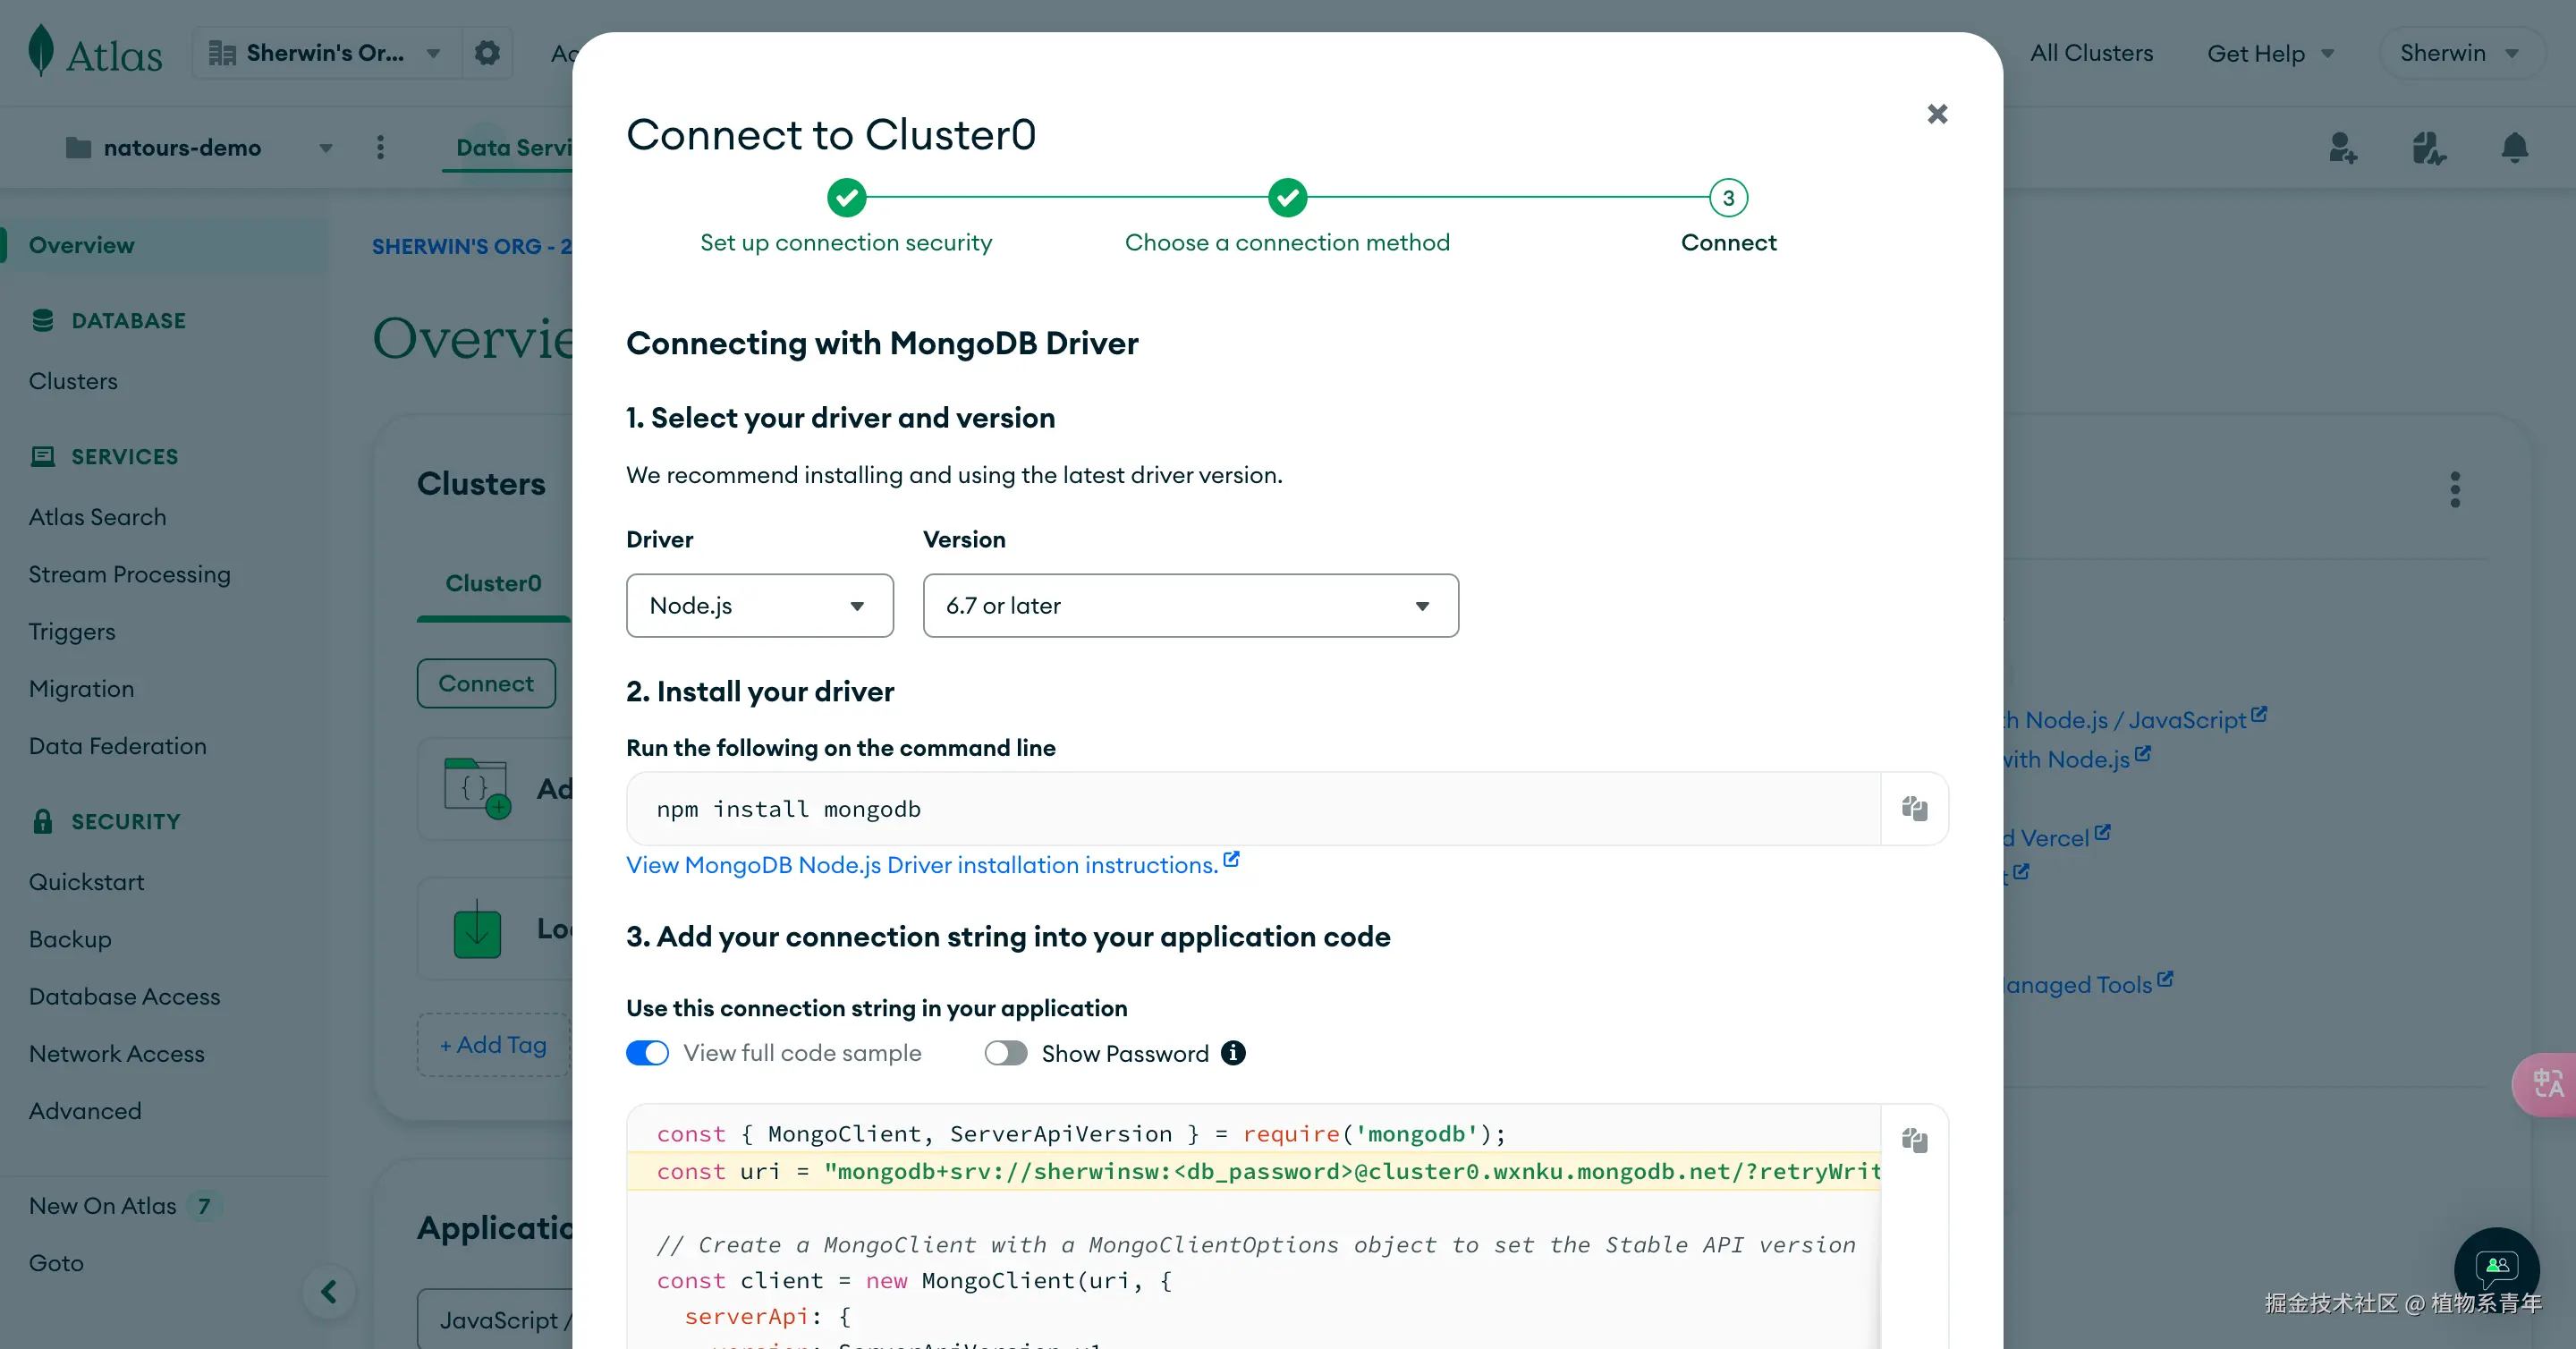Click the Atlas leaf logo
The image size is (2576, 1349).
pyautogui.click(x=41, y=51)
